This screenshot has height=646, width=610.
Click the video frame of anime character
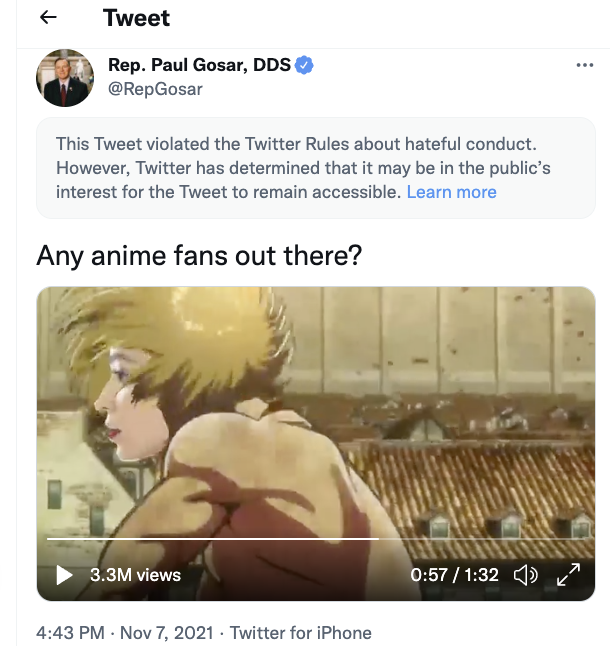click(x=316, y=412)
